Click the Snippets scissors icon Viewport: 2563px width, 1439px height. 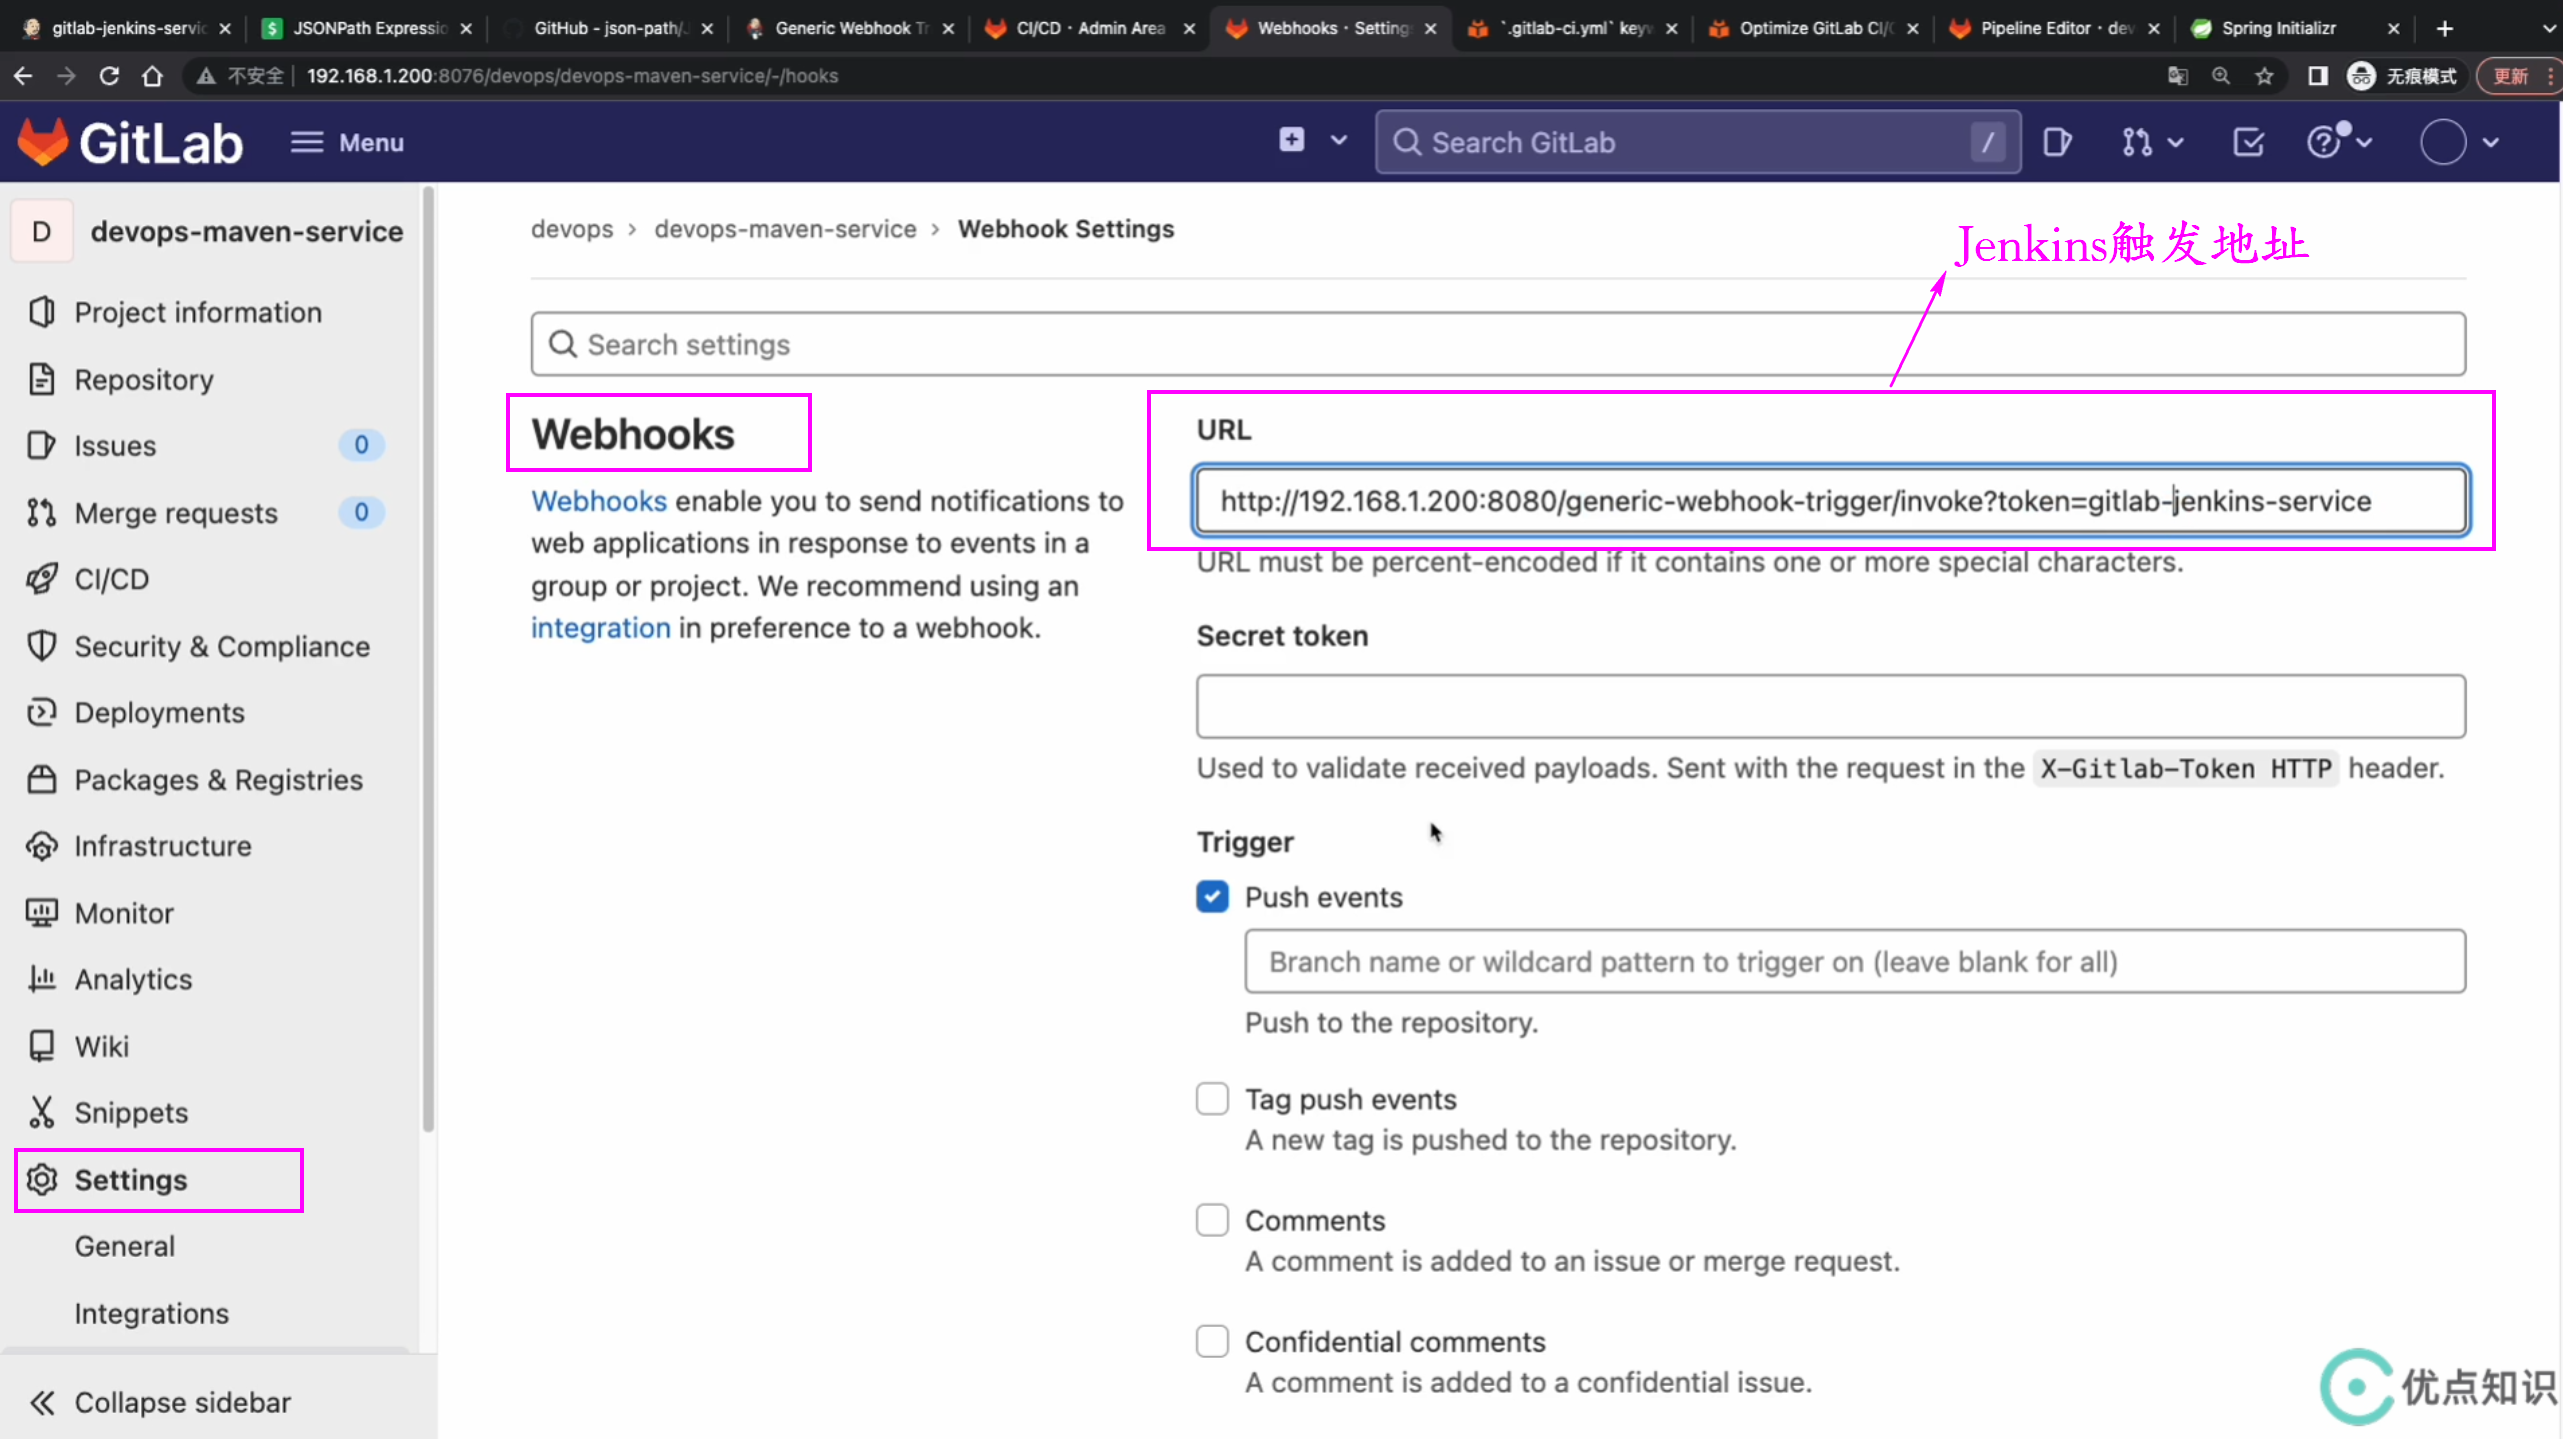41,1112
